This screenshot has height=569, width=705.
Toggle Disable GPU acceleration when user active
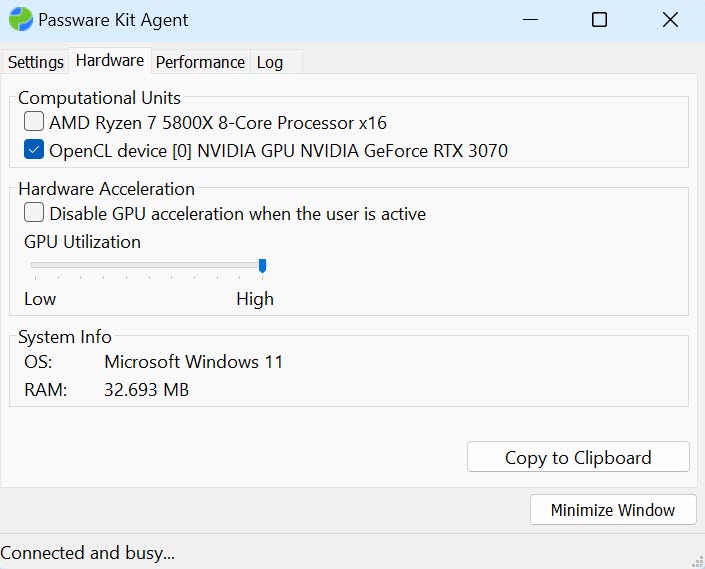[x=34, y=212]
